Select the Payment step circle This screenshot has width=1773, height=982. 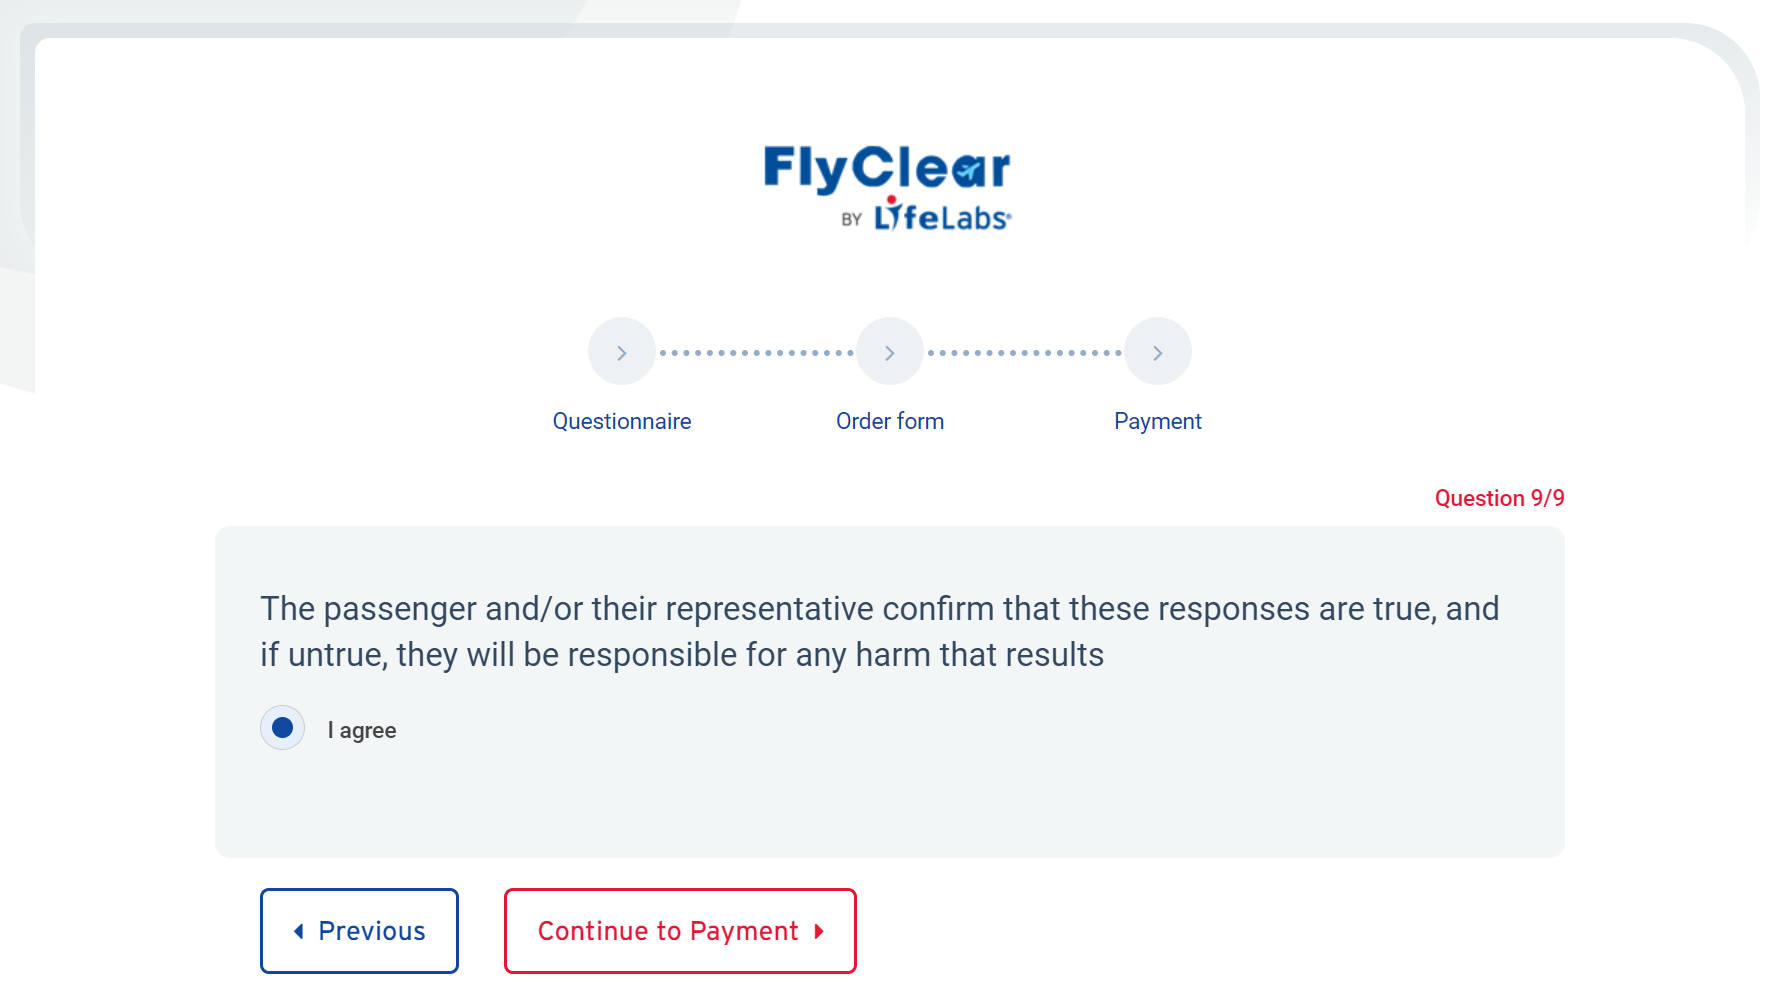[x=1157, y=352]
